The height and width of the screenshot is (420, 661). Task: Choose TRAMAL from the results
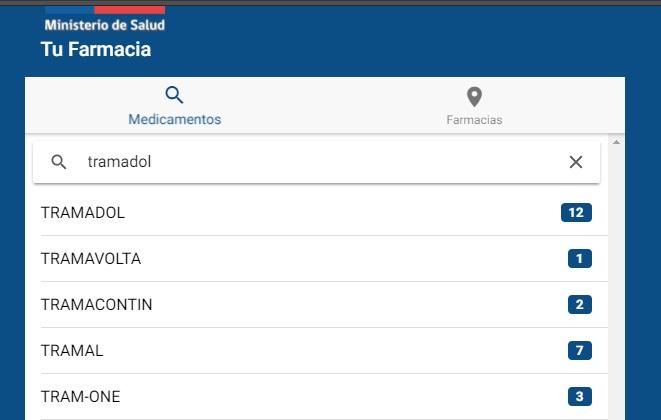[x=324, y=350]
